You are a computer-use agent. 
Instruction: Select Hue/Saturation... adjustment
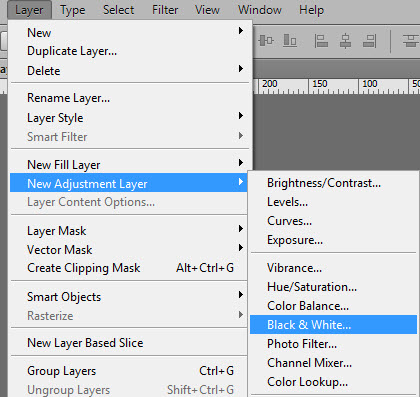pyautogui.click(x=333, y=287)
